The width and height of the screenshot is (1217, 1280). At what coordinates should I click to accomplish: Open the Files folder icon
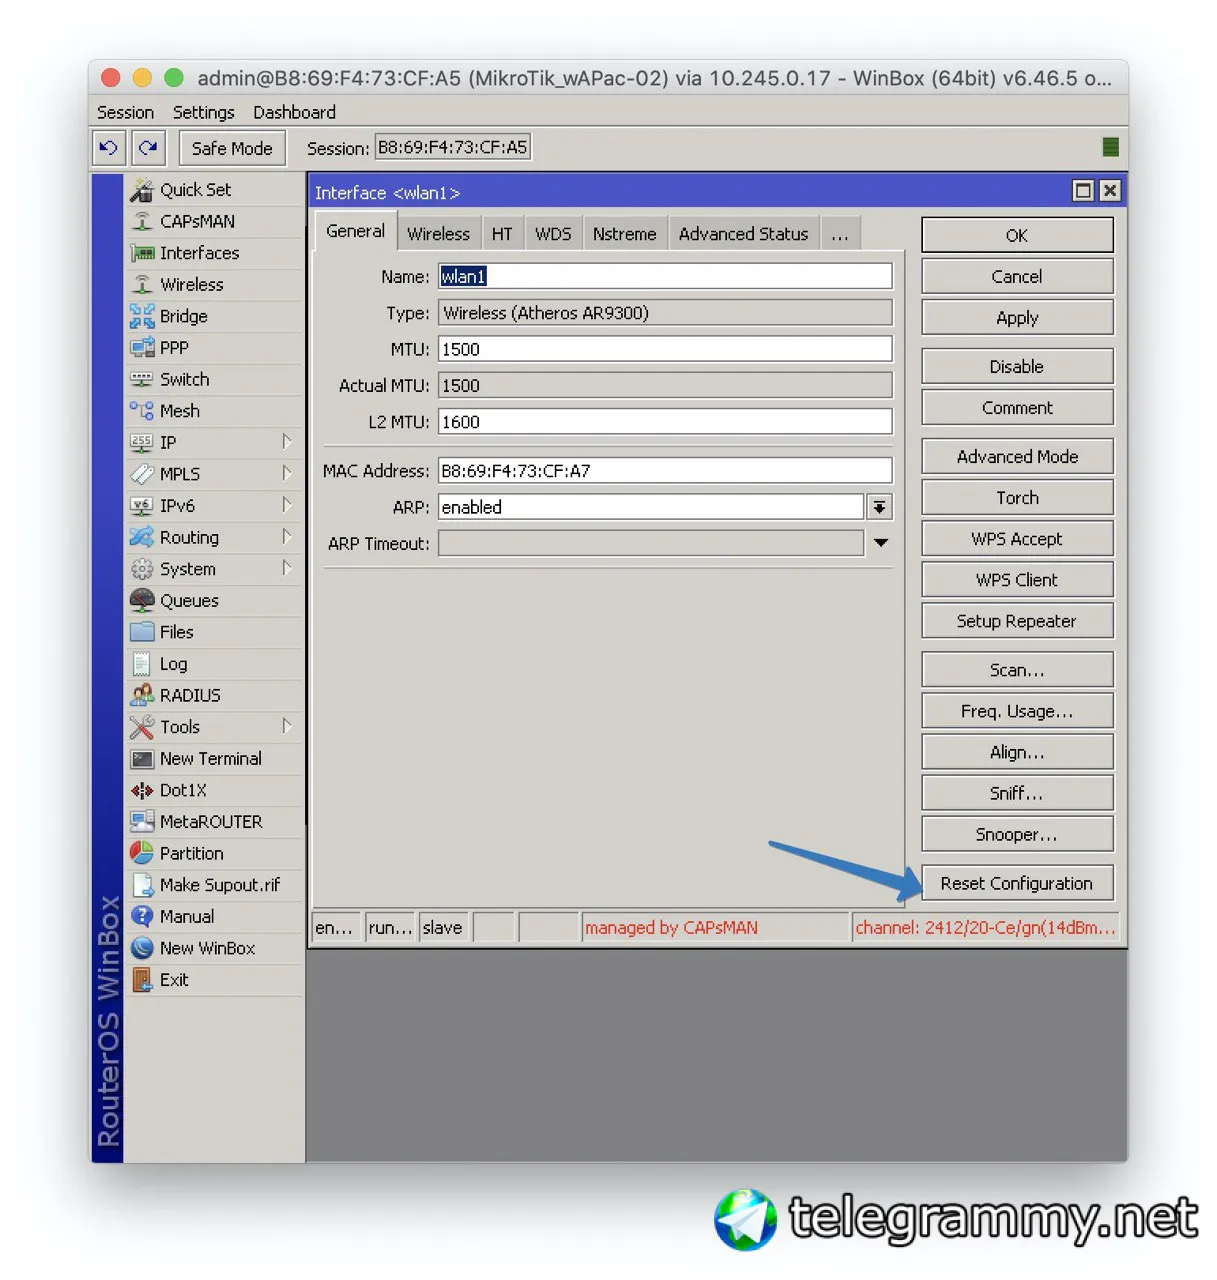(142, 632)
